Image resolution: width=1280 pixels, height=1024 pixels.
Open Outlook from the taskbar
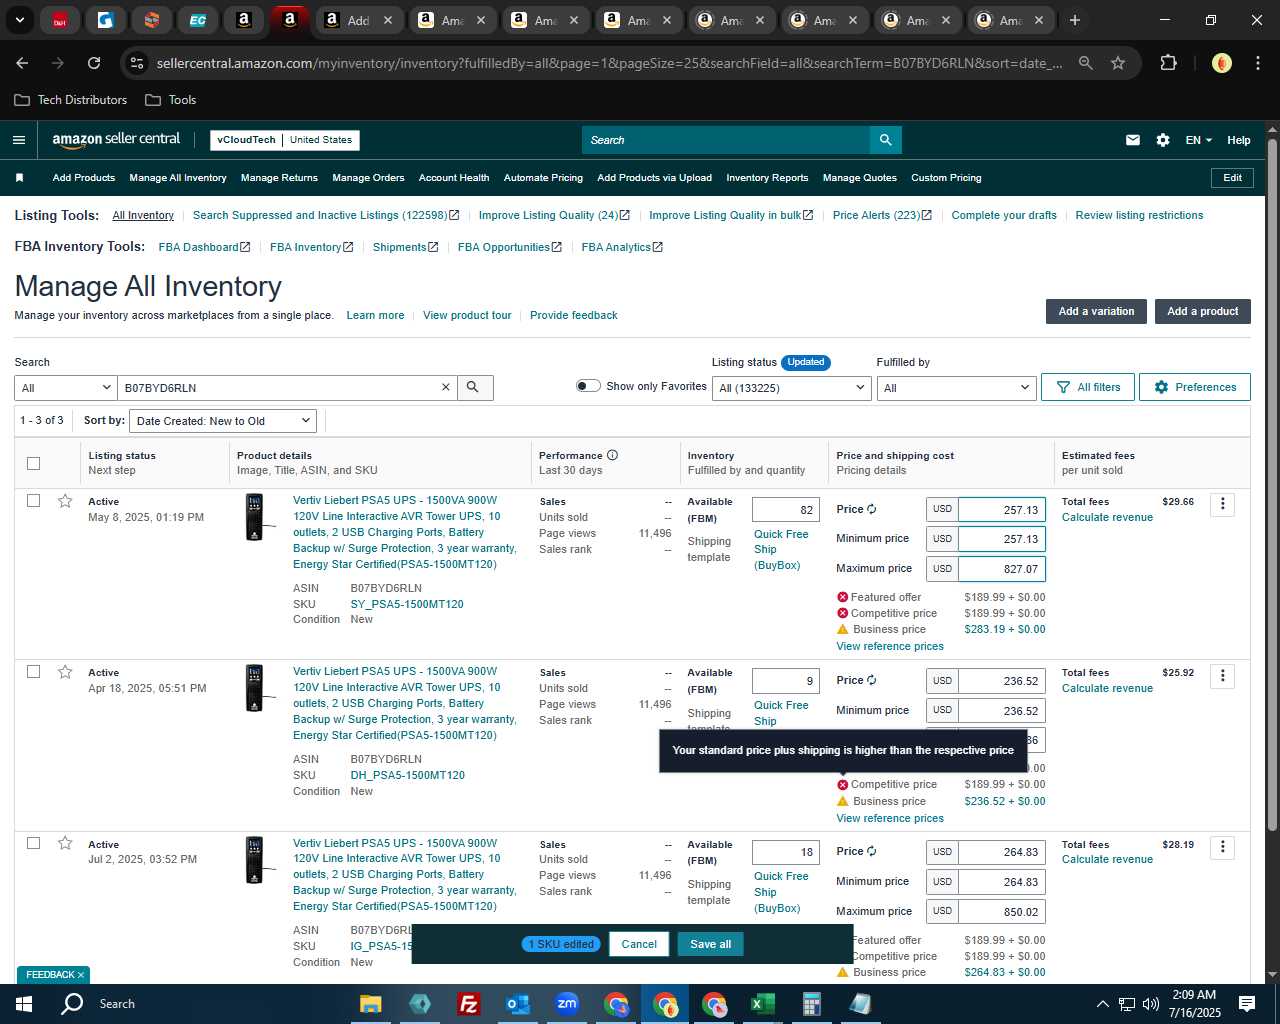pos(517,1004)
